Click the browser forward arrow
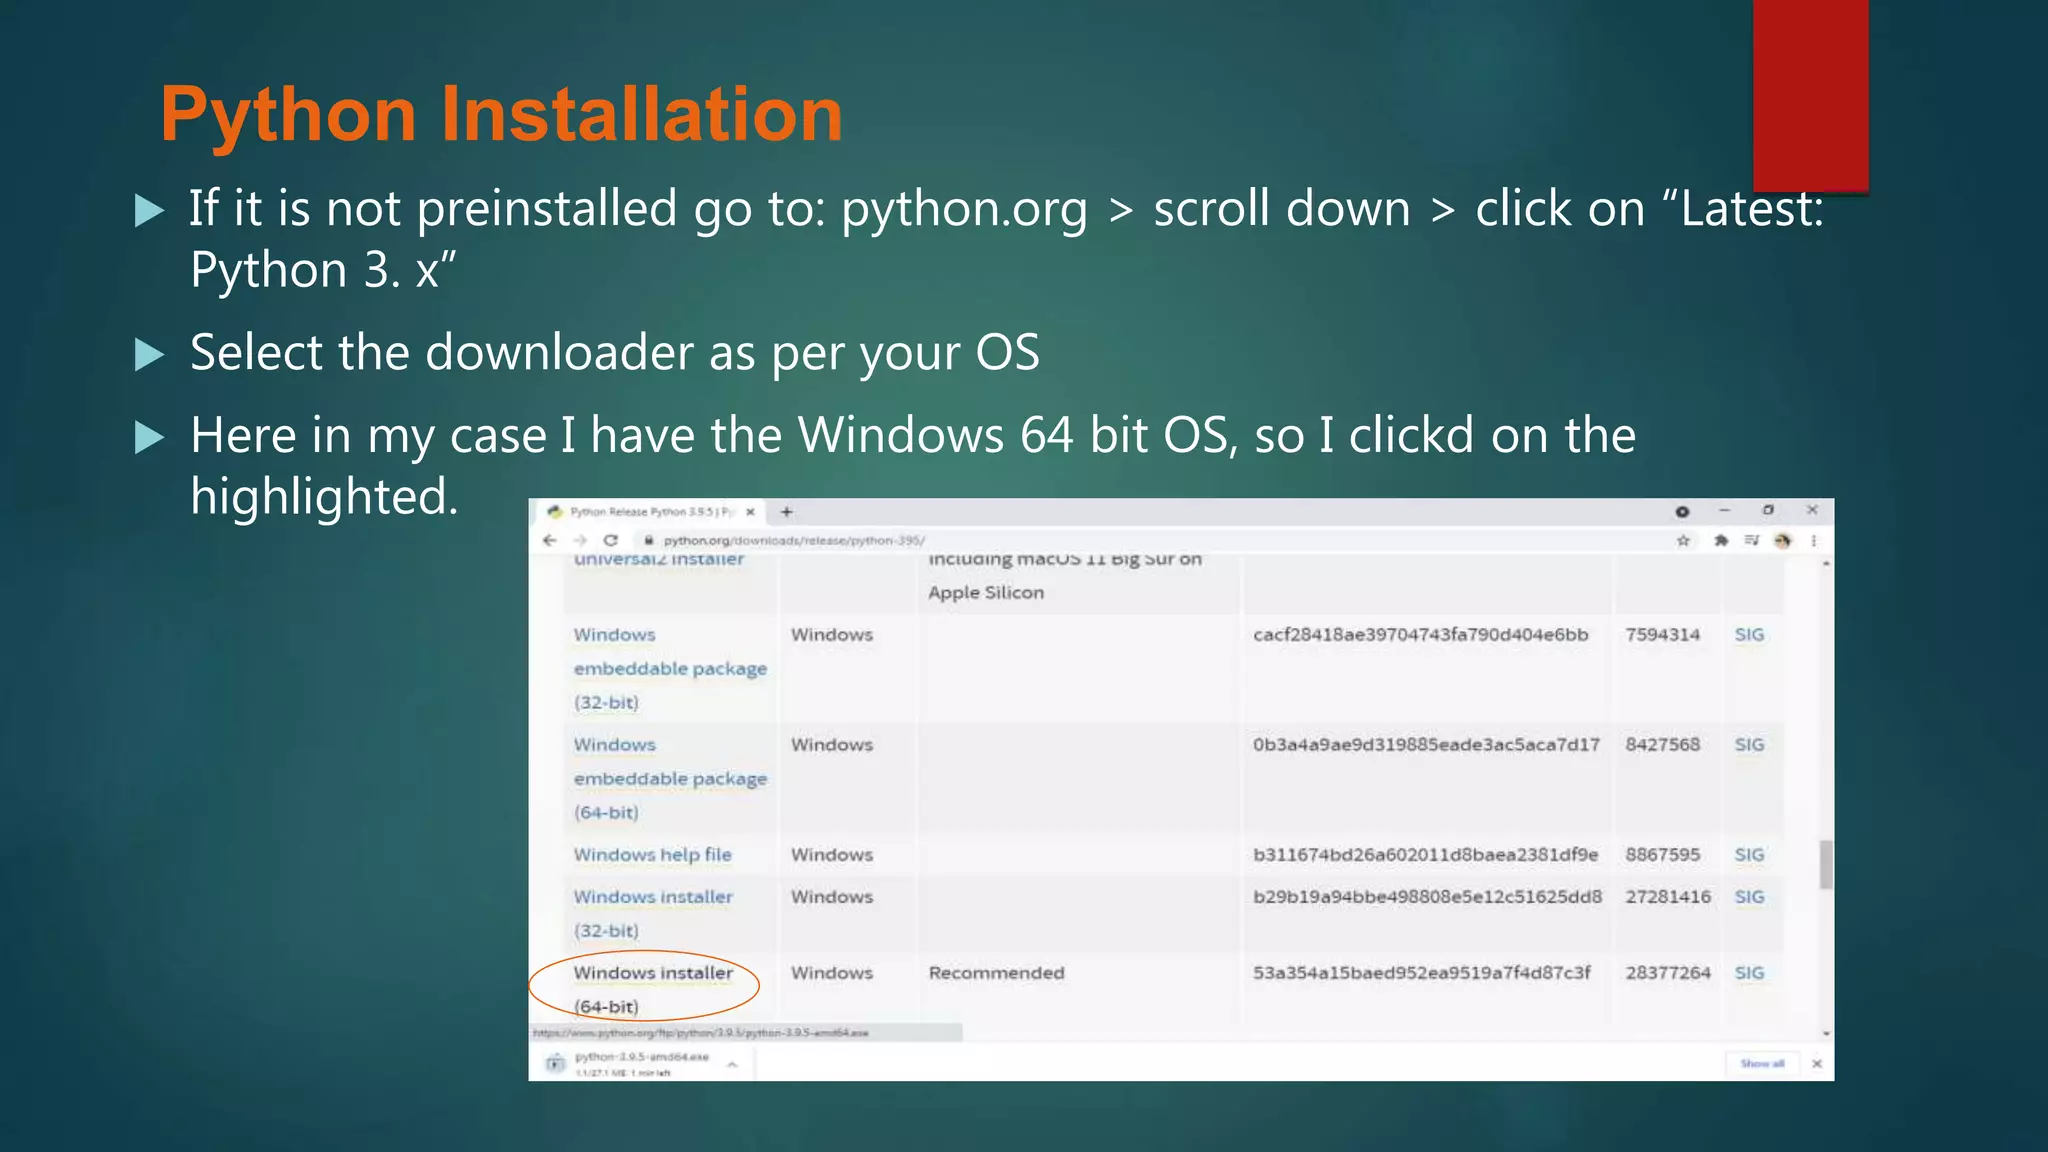 580,540
